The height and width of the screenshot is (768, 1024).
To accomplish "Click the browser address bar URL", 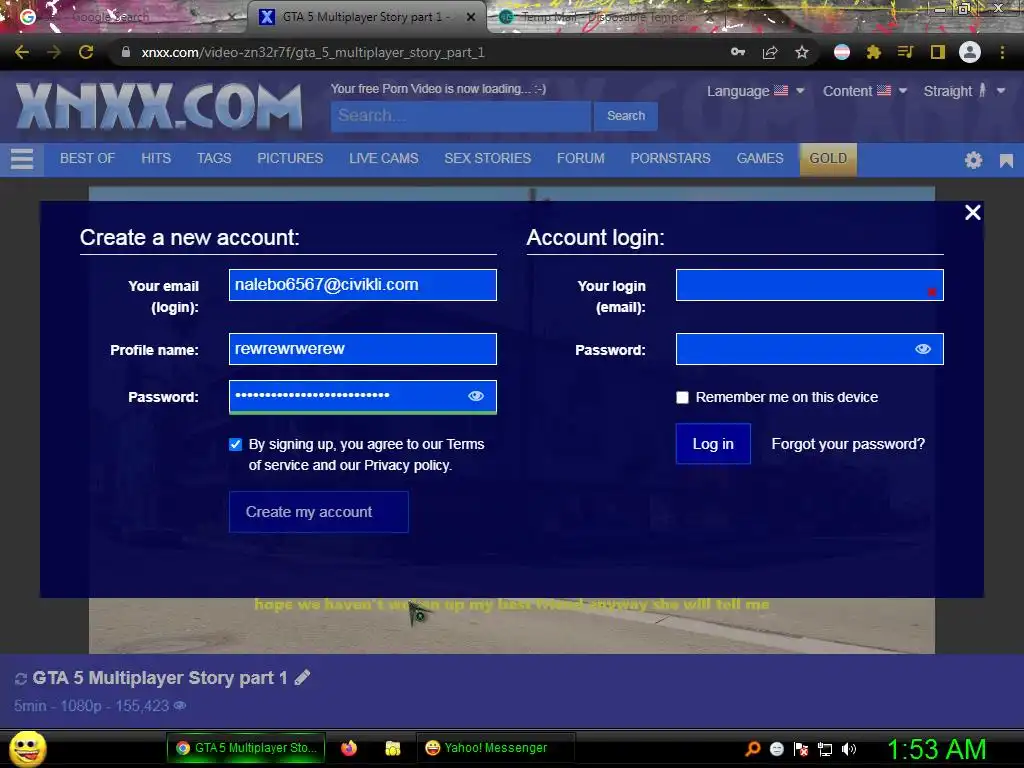I will (x=313, y=52).
